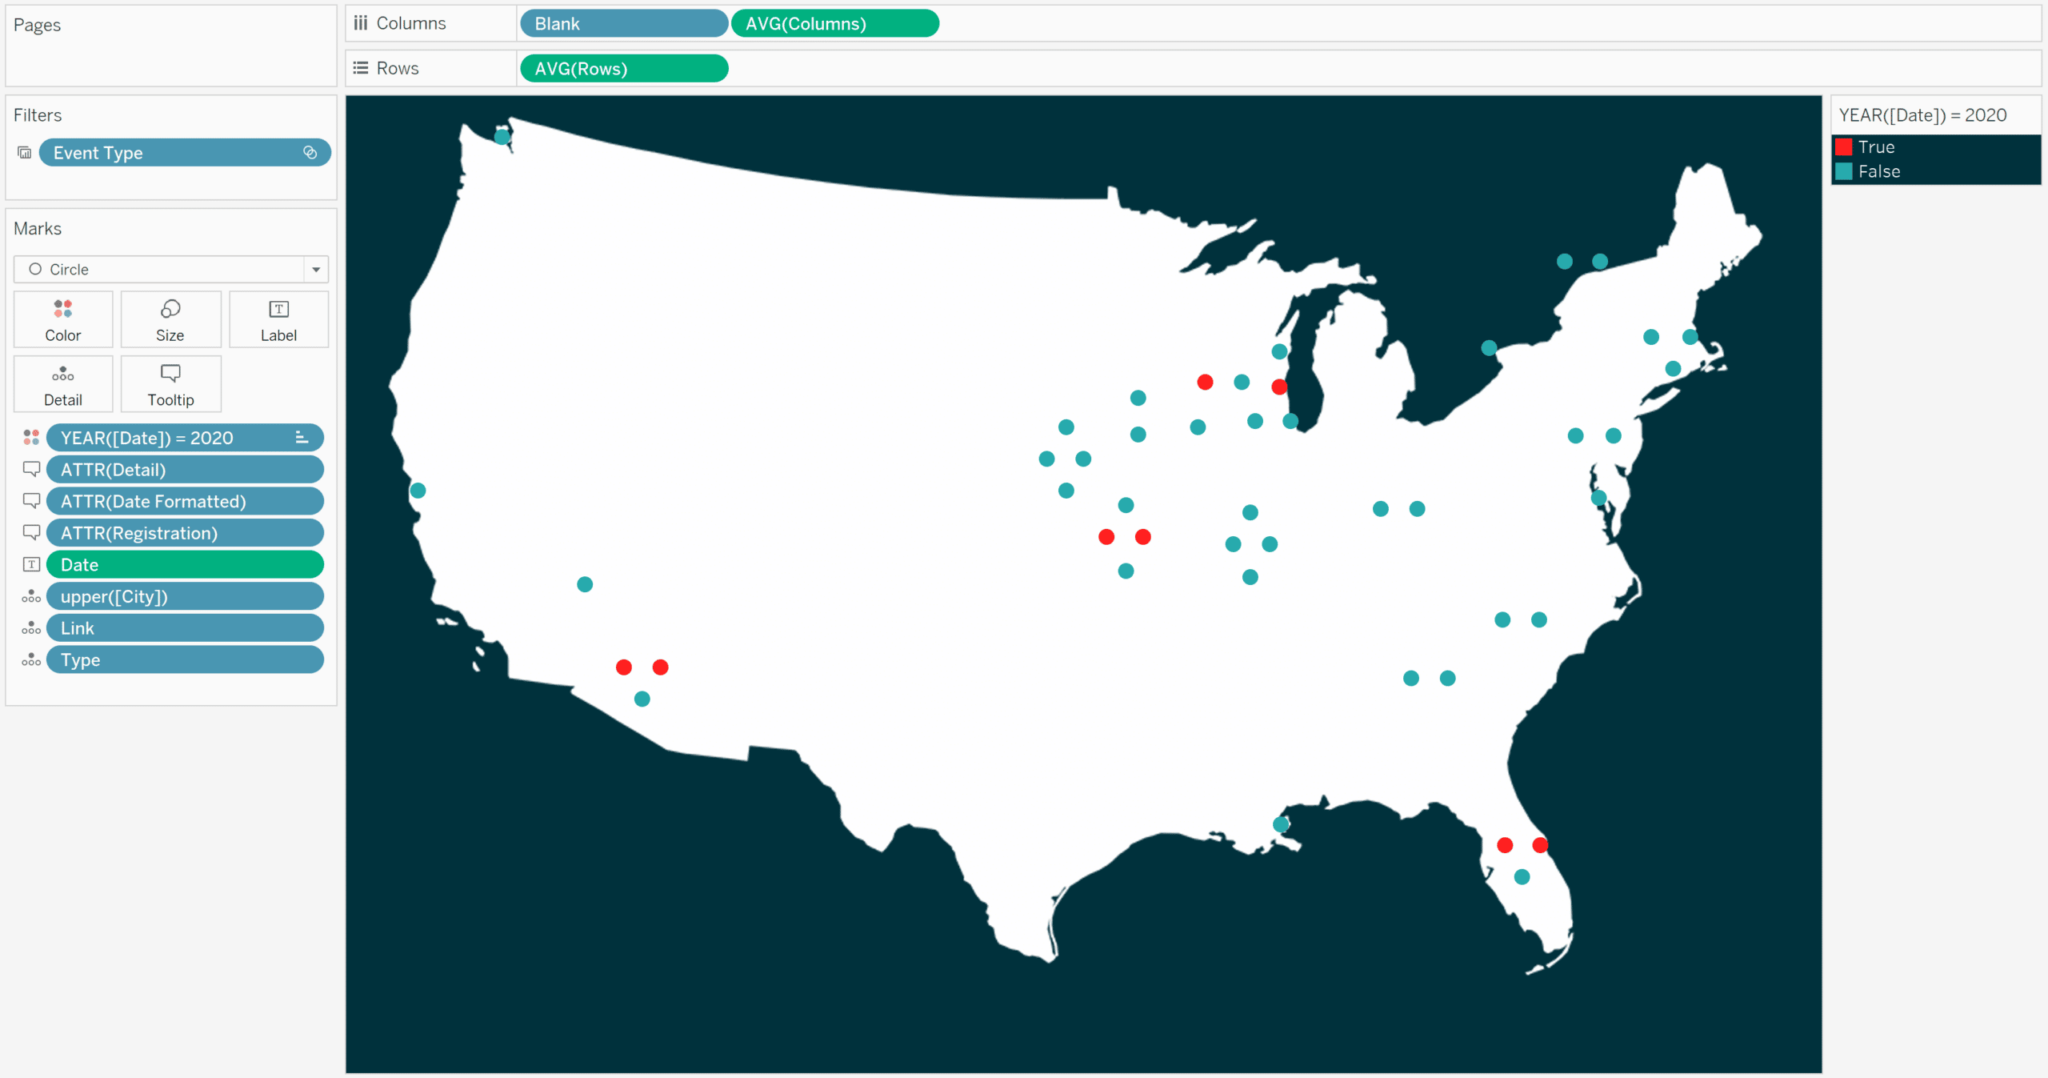Select the True color swatch in the legend
This screenshot has height=1078, width=2048.
coord(1844,146)
